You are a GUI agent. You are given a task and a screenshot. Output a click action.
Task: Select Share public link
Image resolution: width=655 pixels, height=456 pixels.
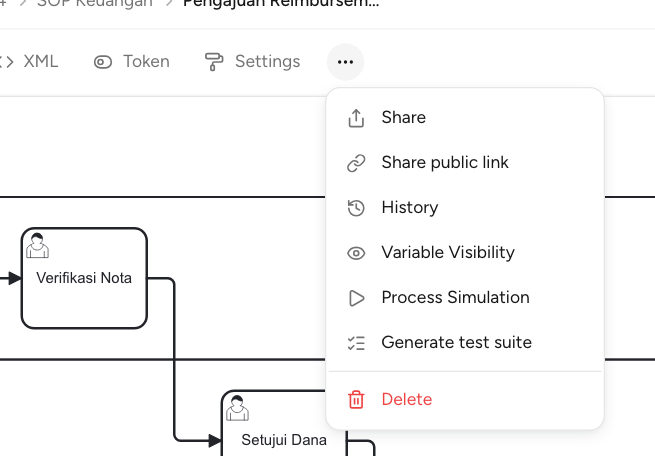click(x=465, y=162)
